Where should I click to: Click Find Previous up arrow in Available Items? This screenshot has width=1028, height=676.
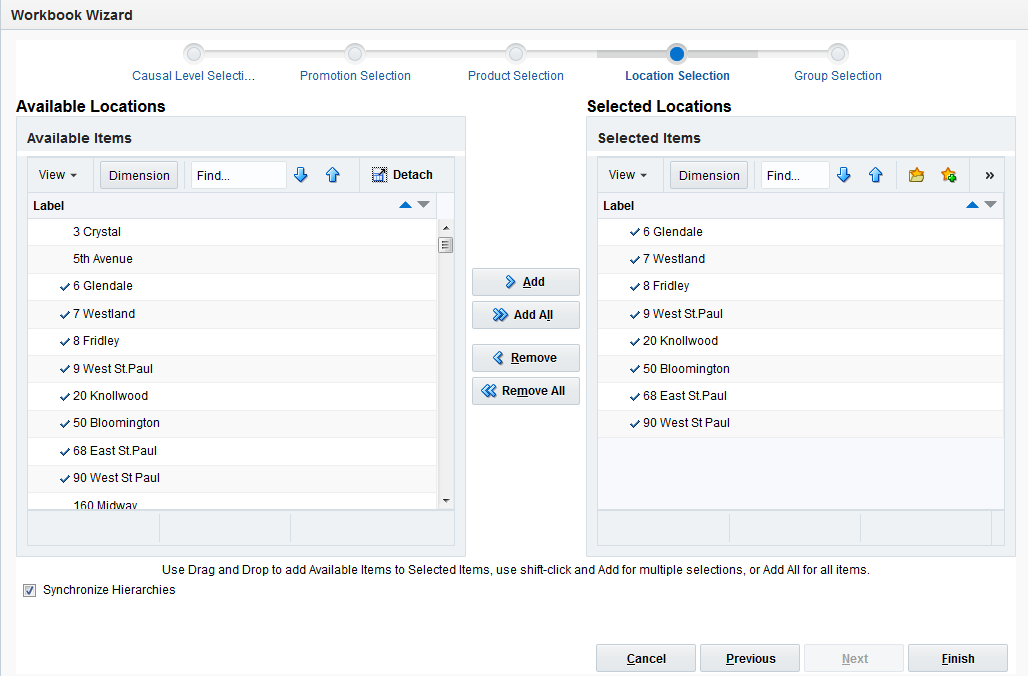[333, 175]
